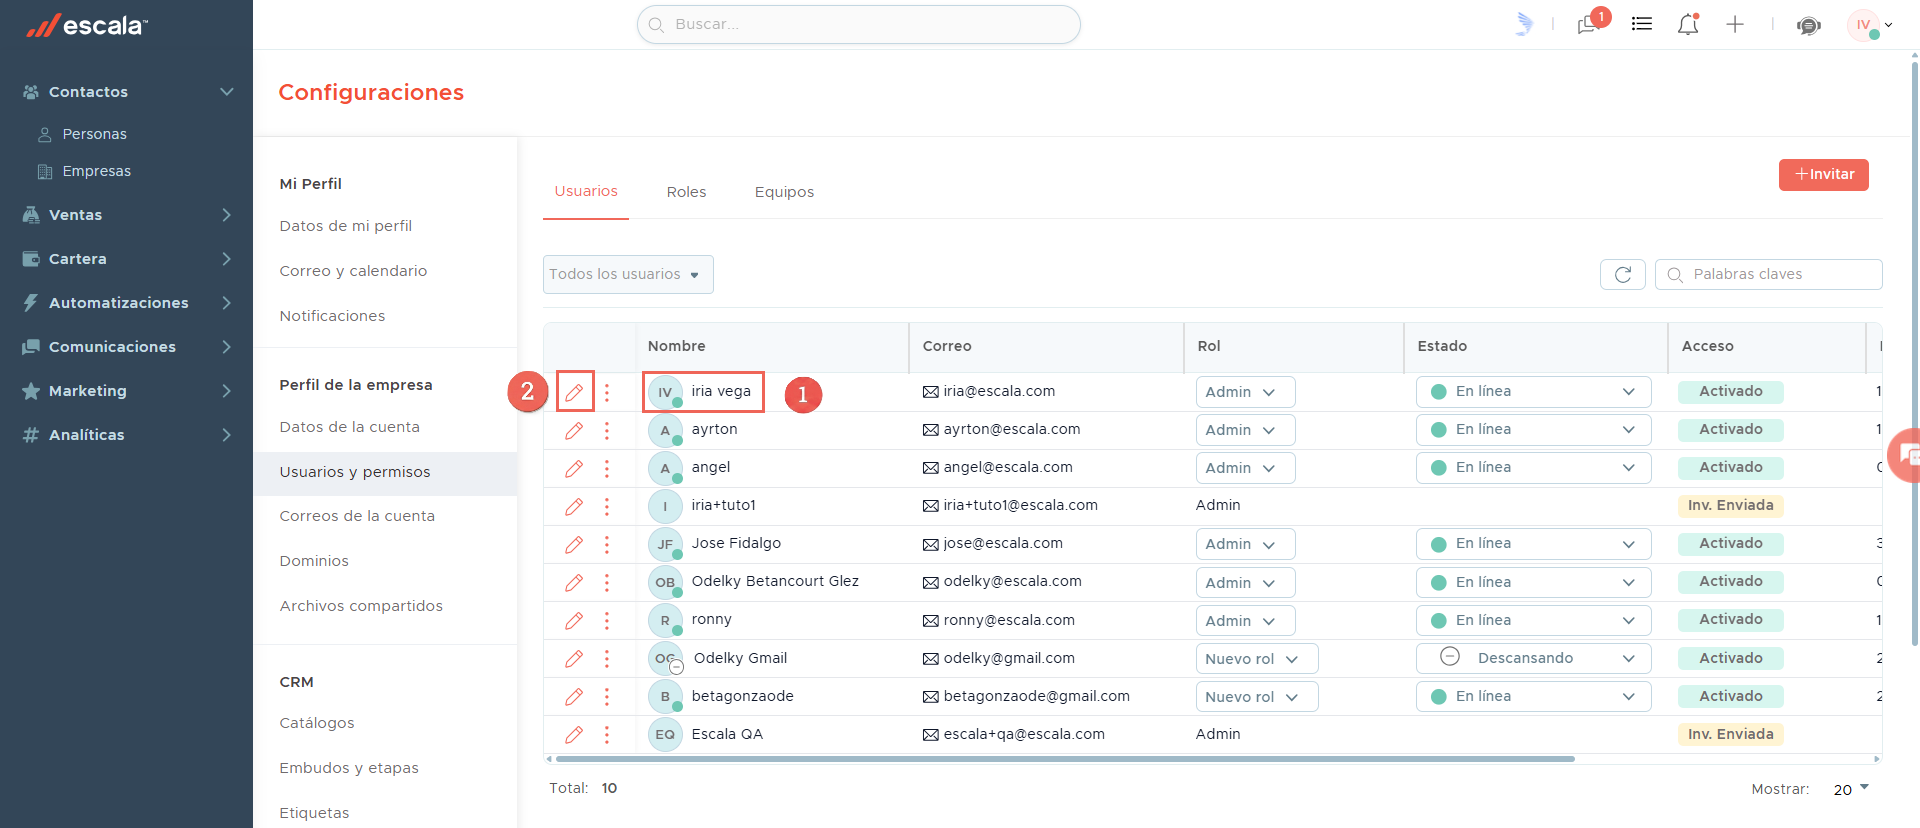Open Catálogos under CRM

317,723
